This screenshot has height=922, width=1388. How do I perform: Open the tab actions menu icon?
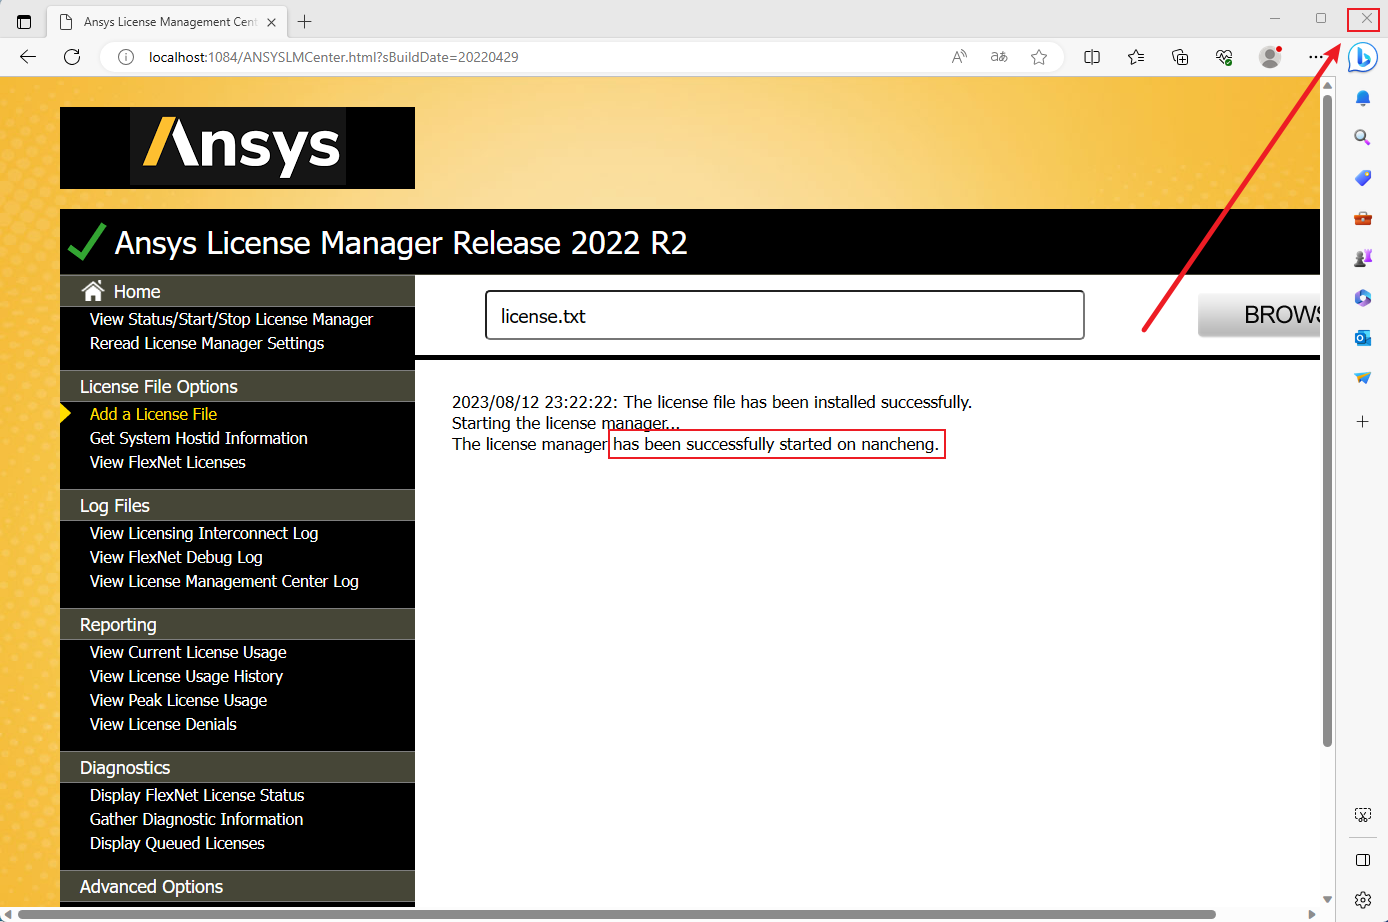(24, 21)
